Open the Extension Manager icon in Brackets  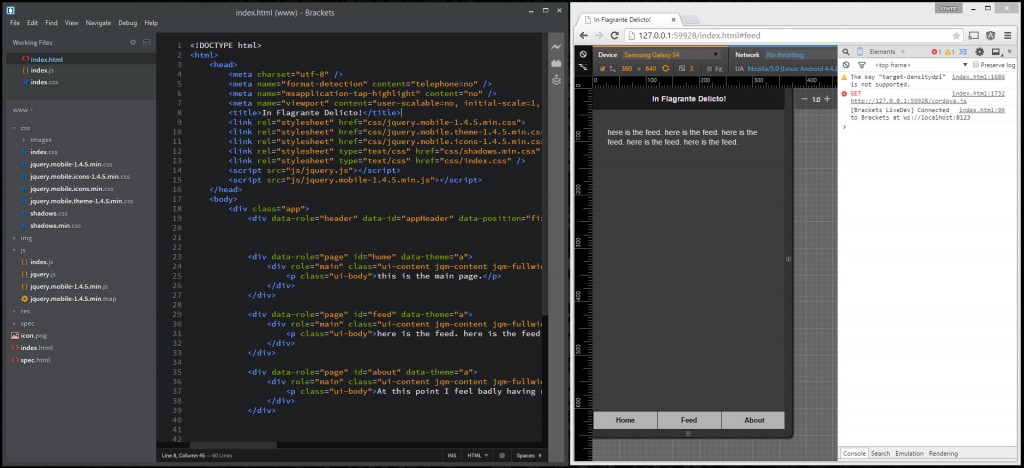[x=556, y=63]
